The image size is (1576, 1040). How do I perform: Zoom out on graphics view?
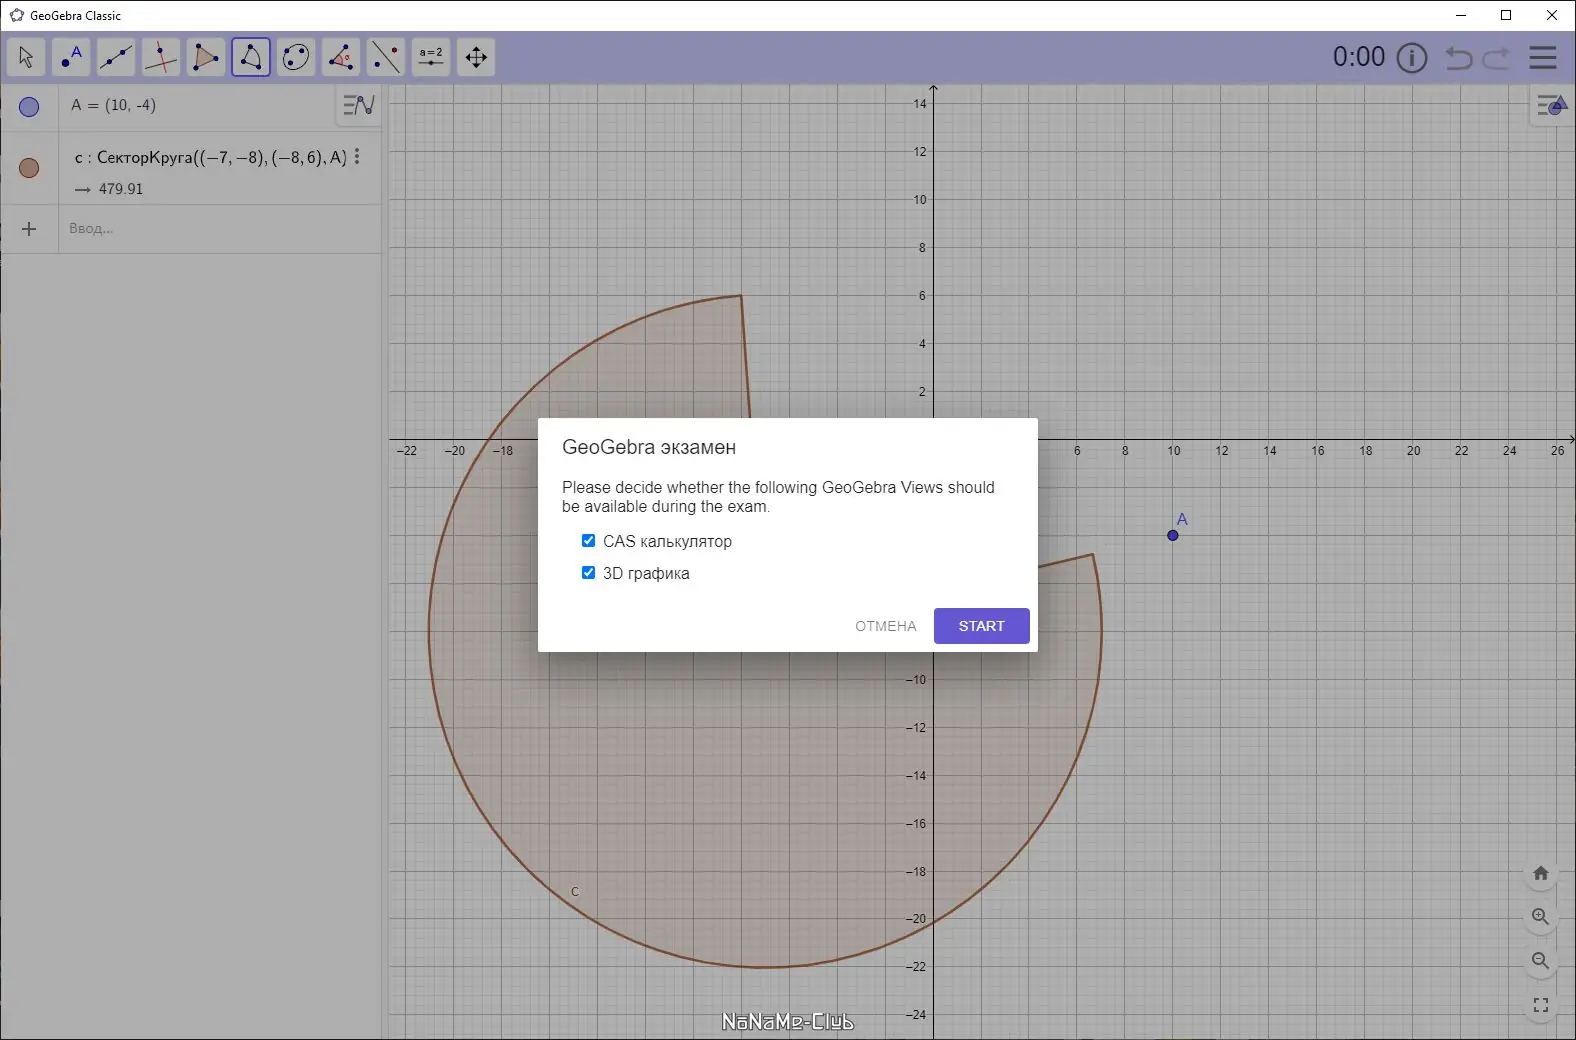(x=1541, y=961)
